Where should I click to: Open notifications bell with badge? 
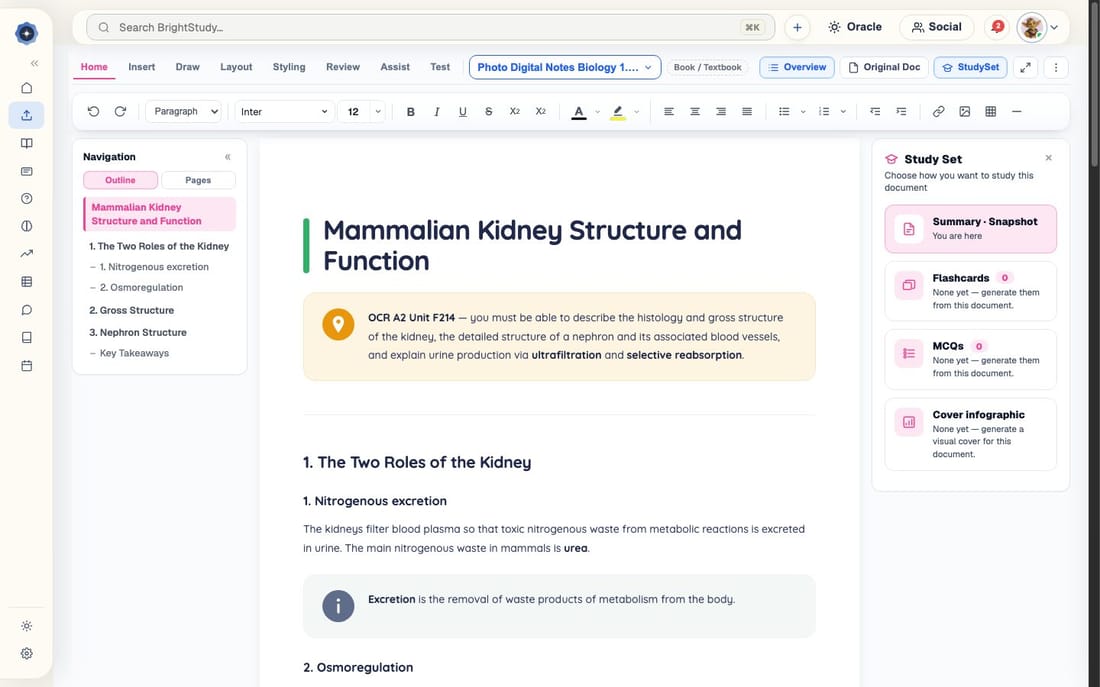996,27
